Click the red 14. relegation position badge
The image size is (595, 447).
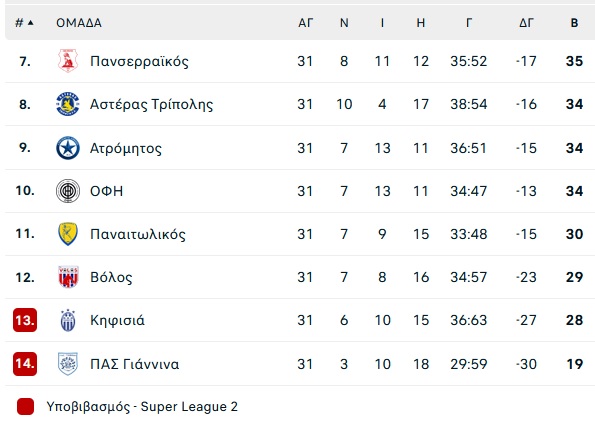(25, 364)
